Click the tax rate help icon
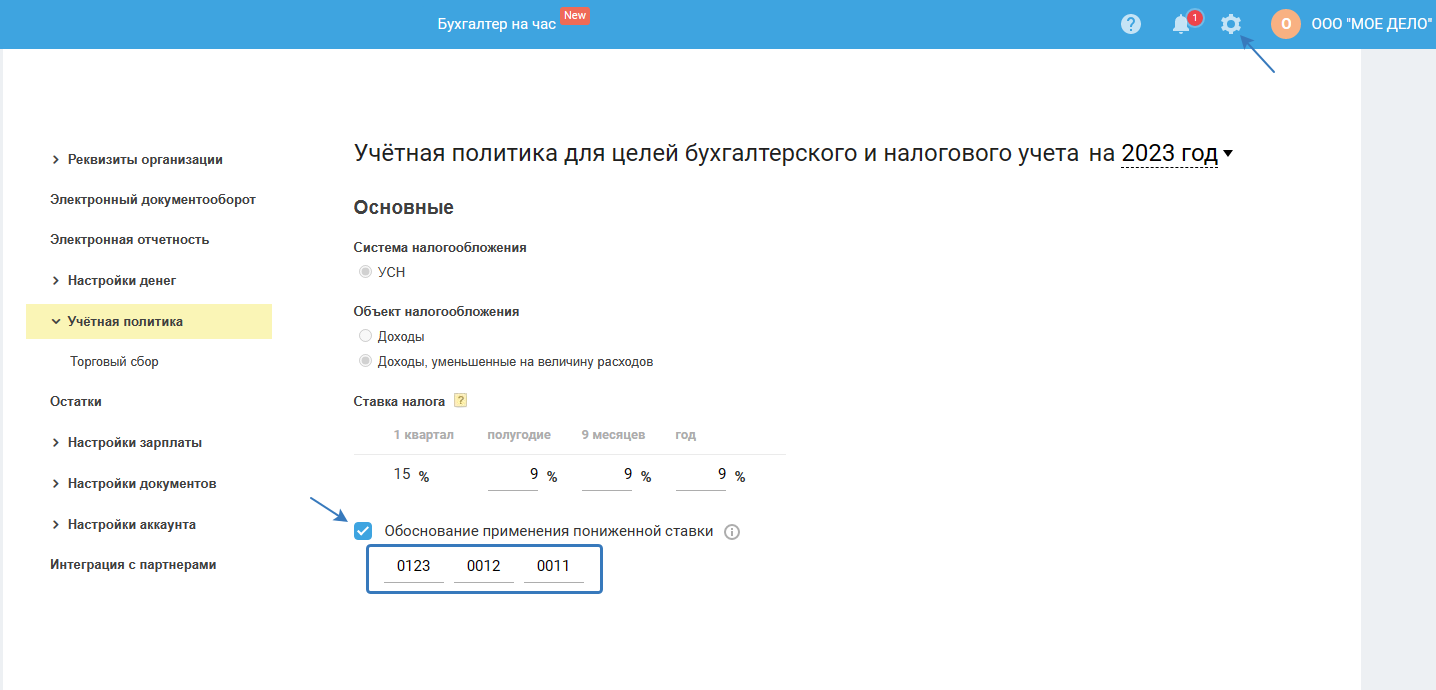This screenshot has width=1436, height=690. click(461, 401)
